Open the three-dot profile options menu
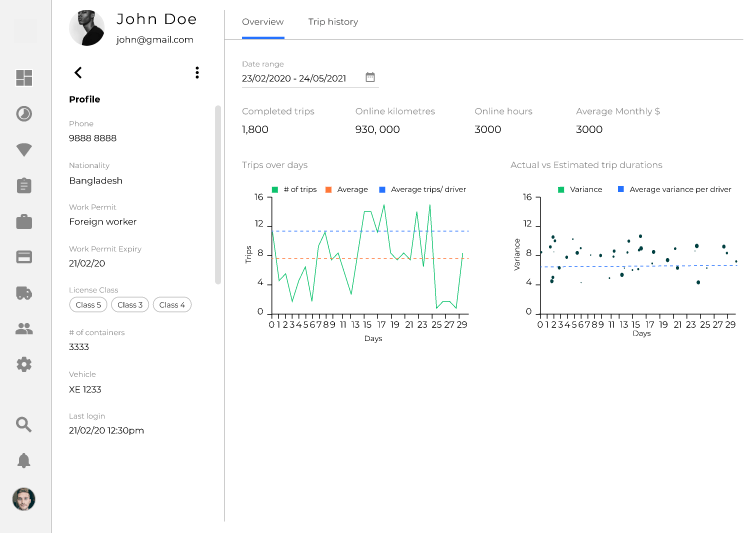This screenshot has height=533, width=755. pyautogui.click(x=197, y=72)
